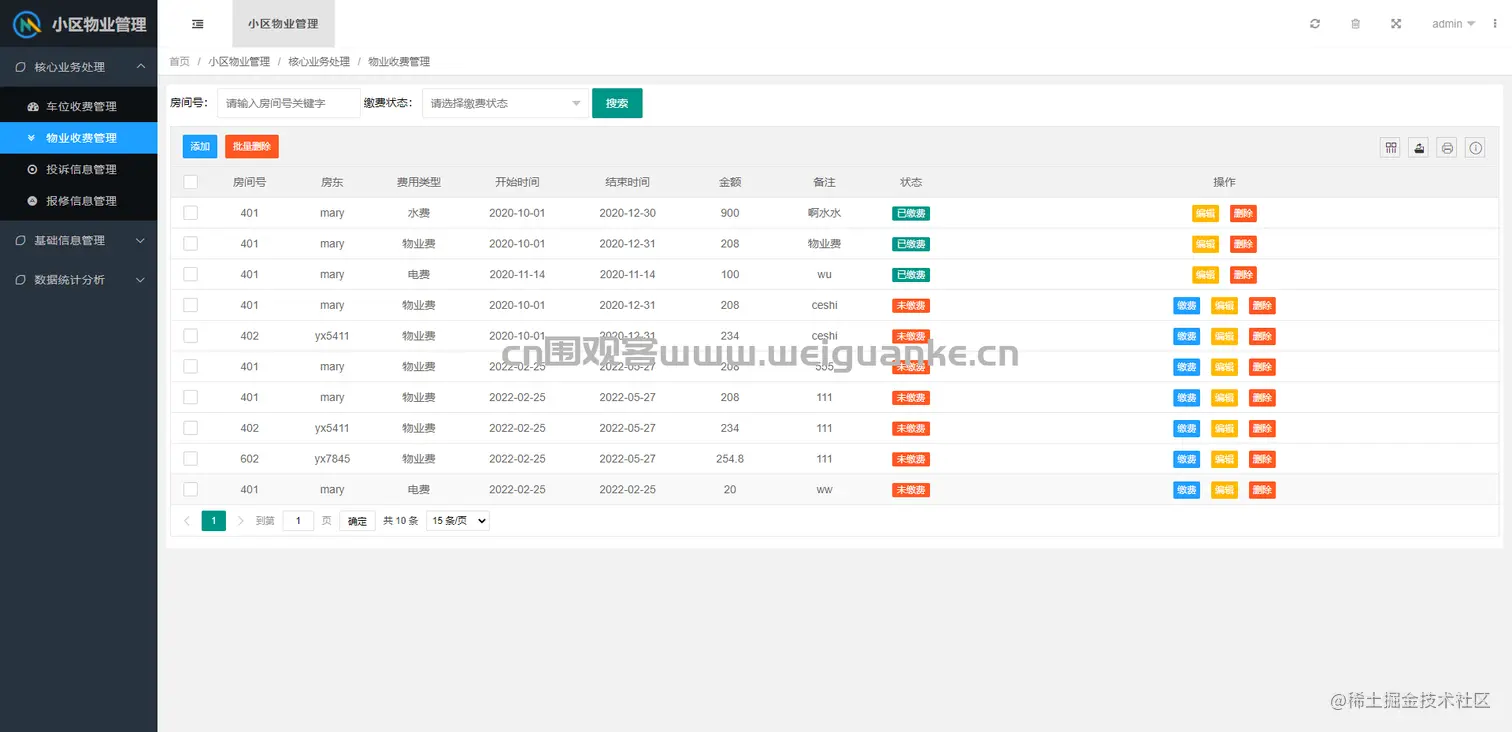This screenshot has width=1512, height=732.
Task: Collapse the 核心业务处理 menu group
Action: [x=79, y=67]
